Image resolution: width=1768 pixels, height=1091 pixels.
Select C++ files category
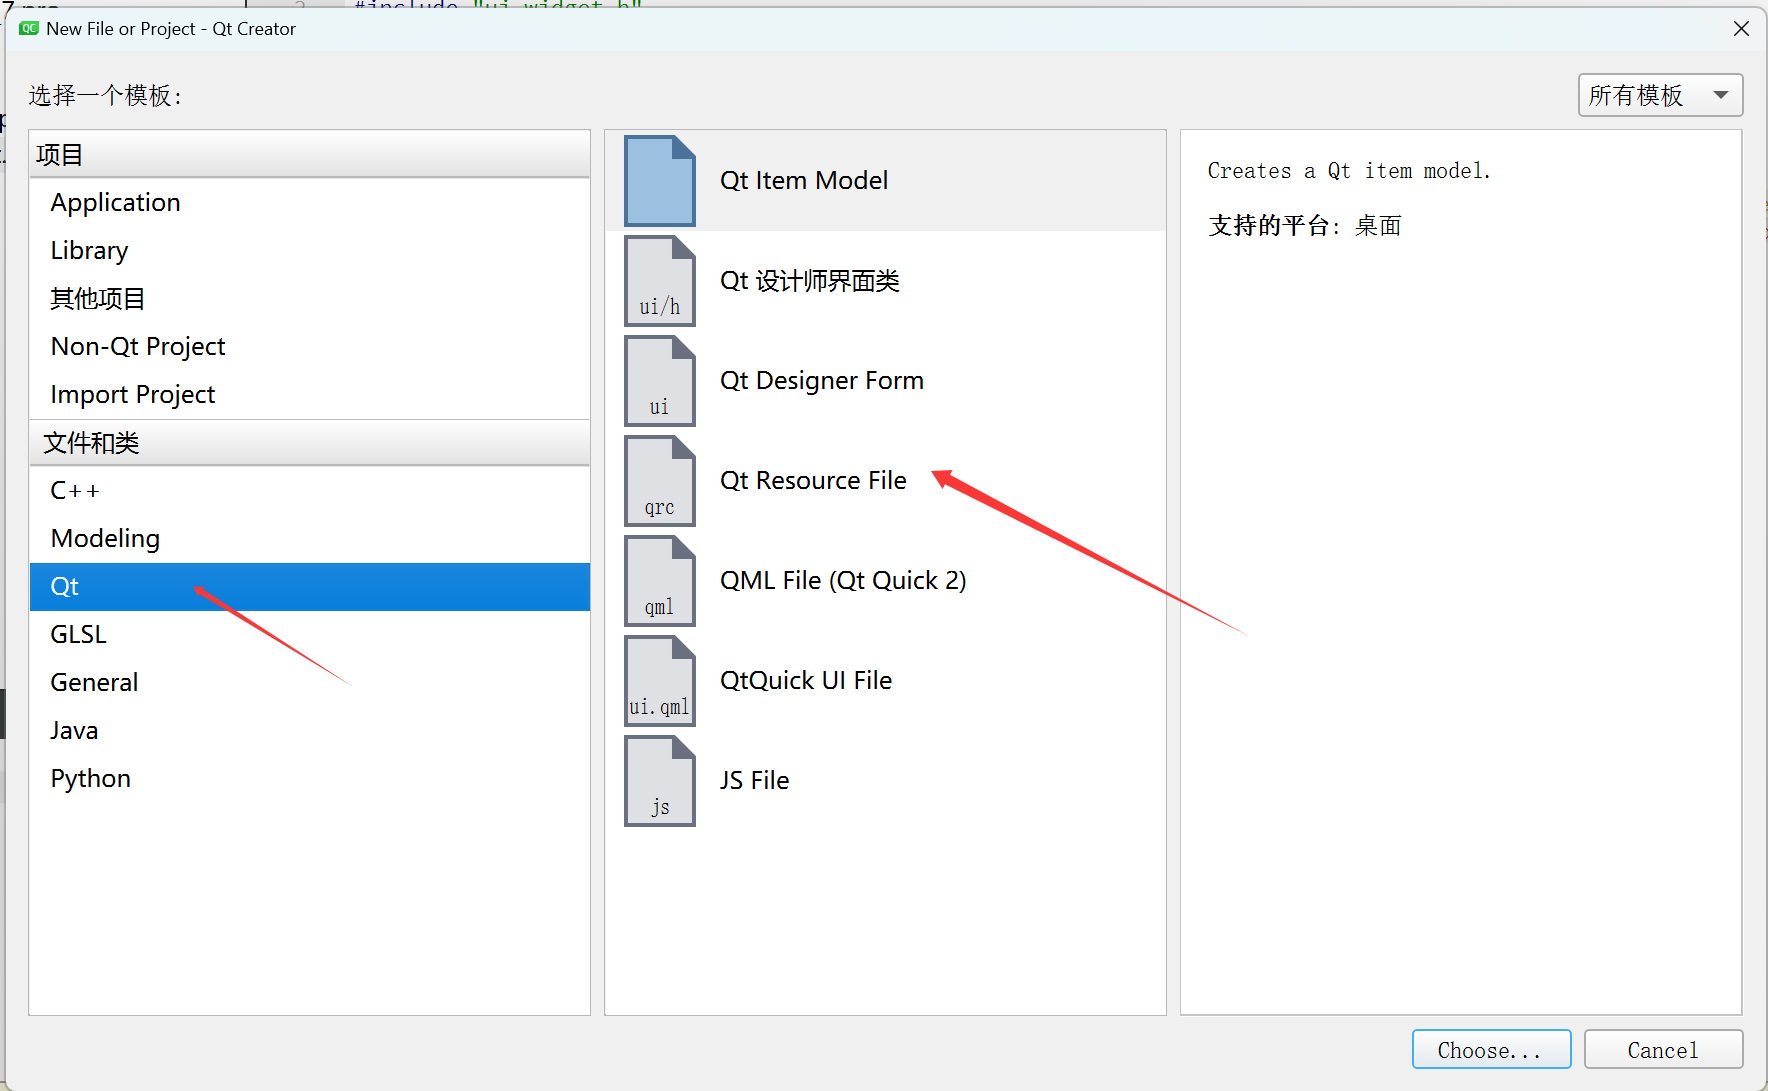pyautogui.click(x=310, y=490)
